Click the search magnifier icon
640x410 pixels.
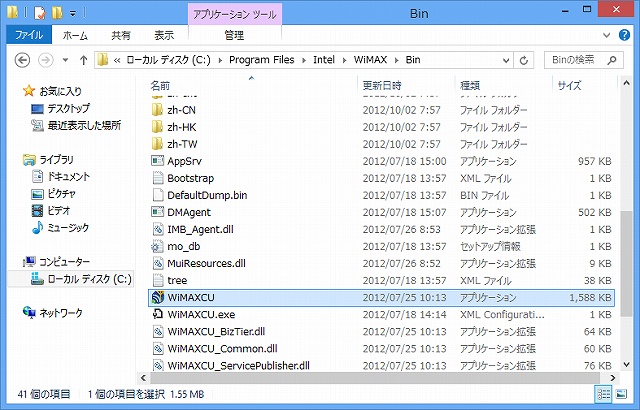click(611, 60)
